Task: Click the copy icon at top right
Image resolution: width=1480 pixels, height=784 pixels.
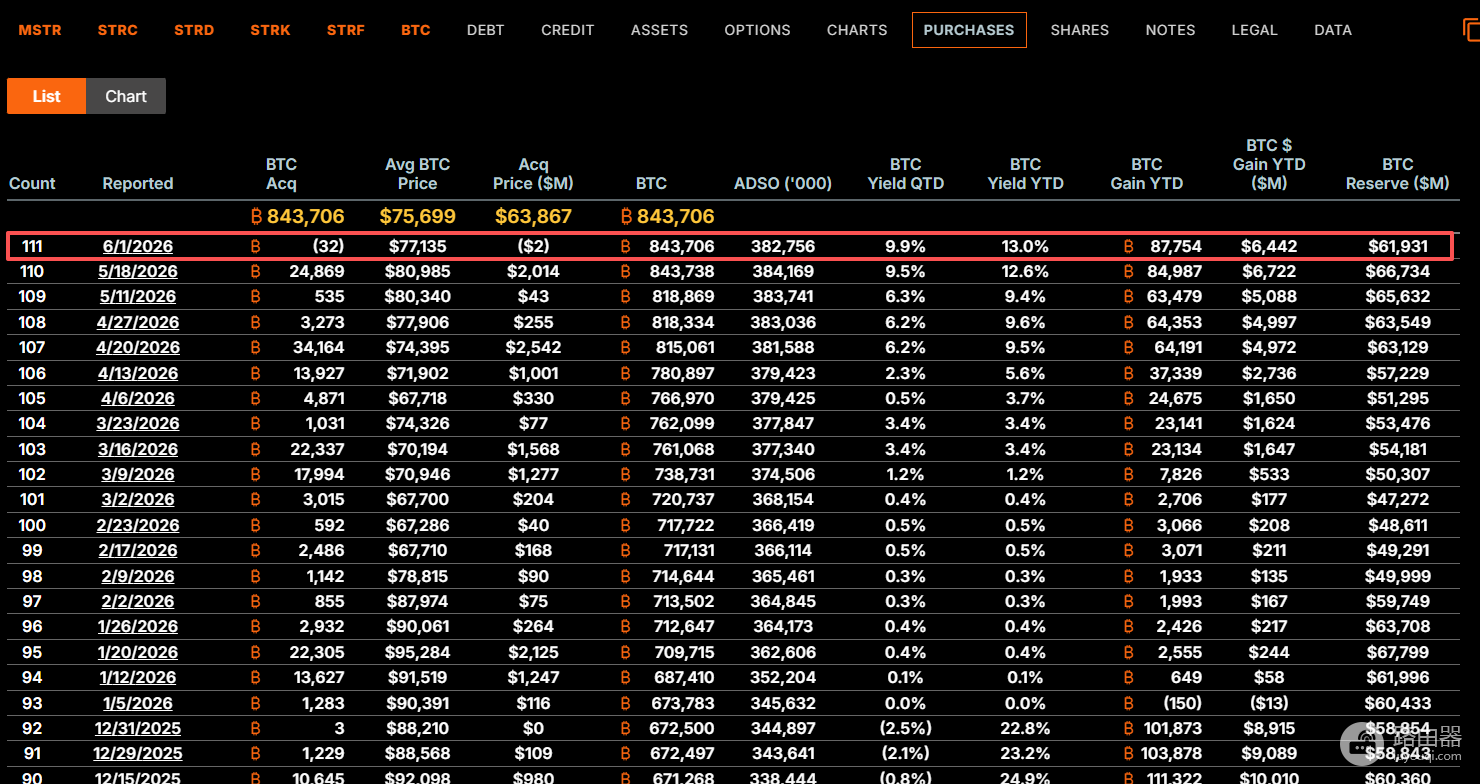Action: pos(1471,30)
